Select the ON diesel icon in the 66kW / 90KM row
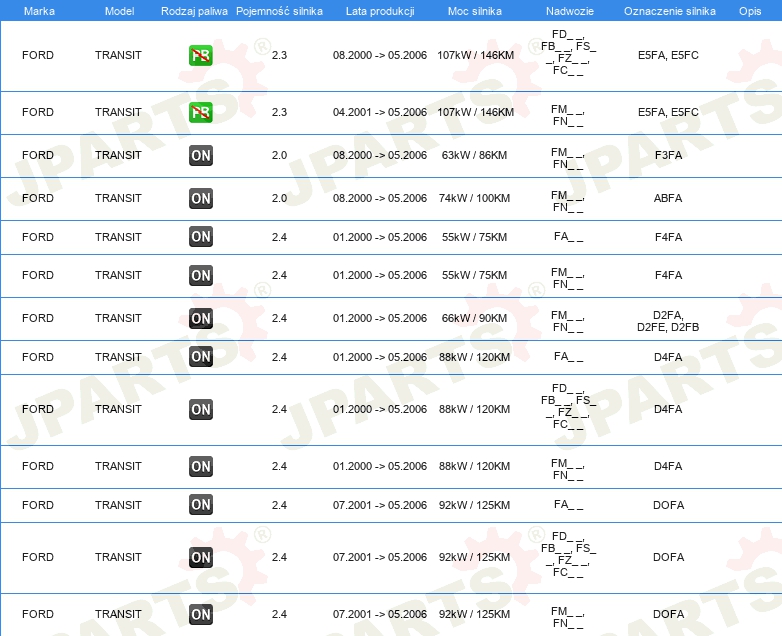Viewport: 782px width, 636px height. pos(200,318)
